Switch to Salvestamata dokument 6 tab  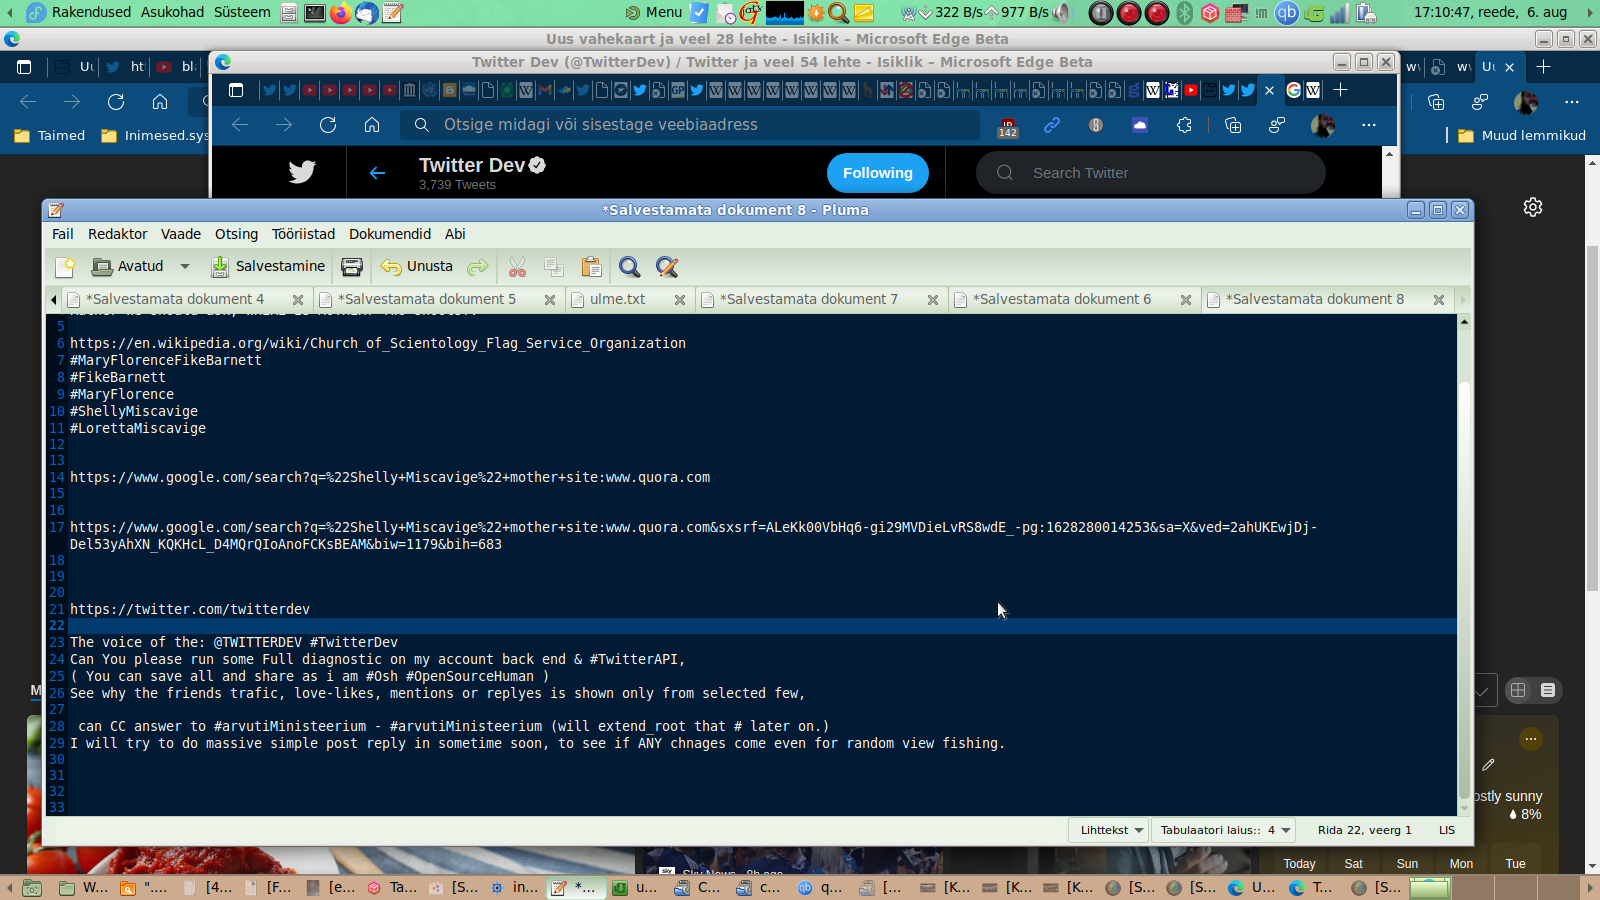coord(1062,299)
